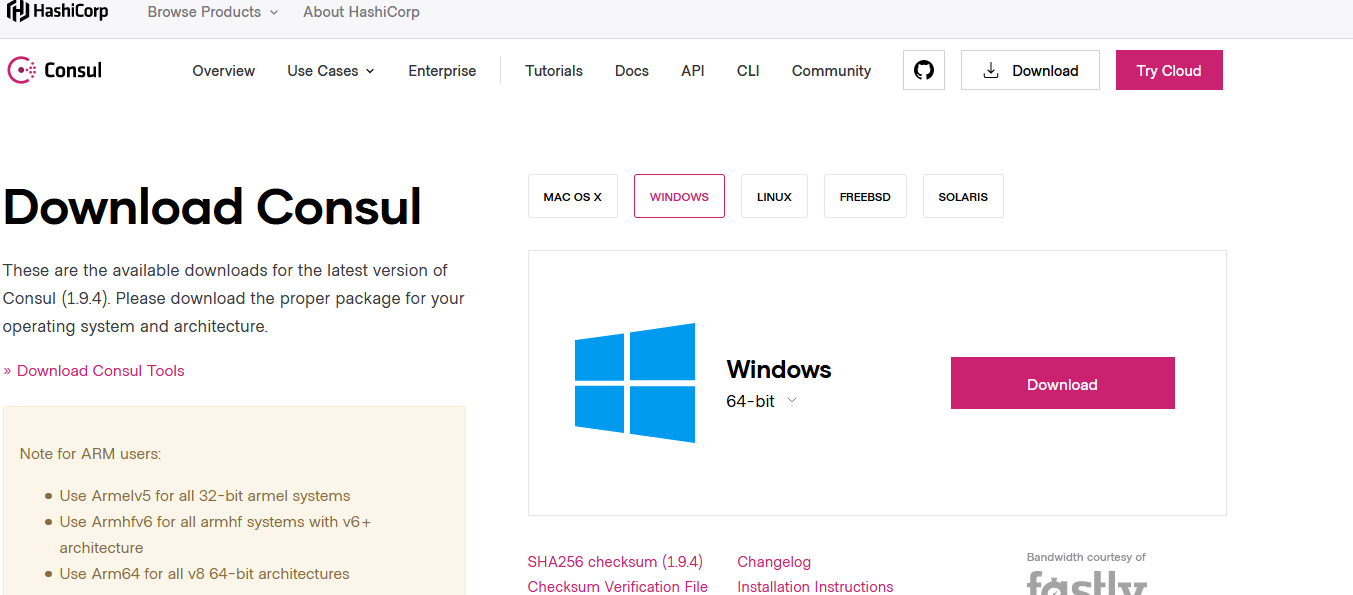Select the WINDOWS tab
This screenshot has width=1353, height=595.
pyautogui.click(x=679, y=196)
